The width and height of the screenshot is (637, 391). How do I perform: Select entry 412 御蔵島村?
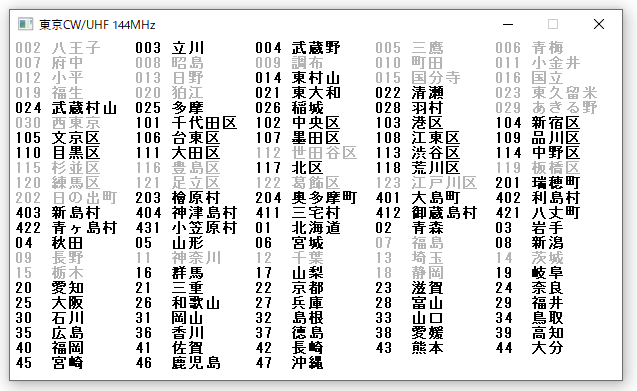(426, 213)
